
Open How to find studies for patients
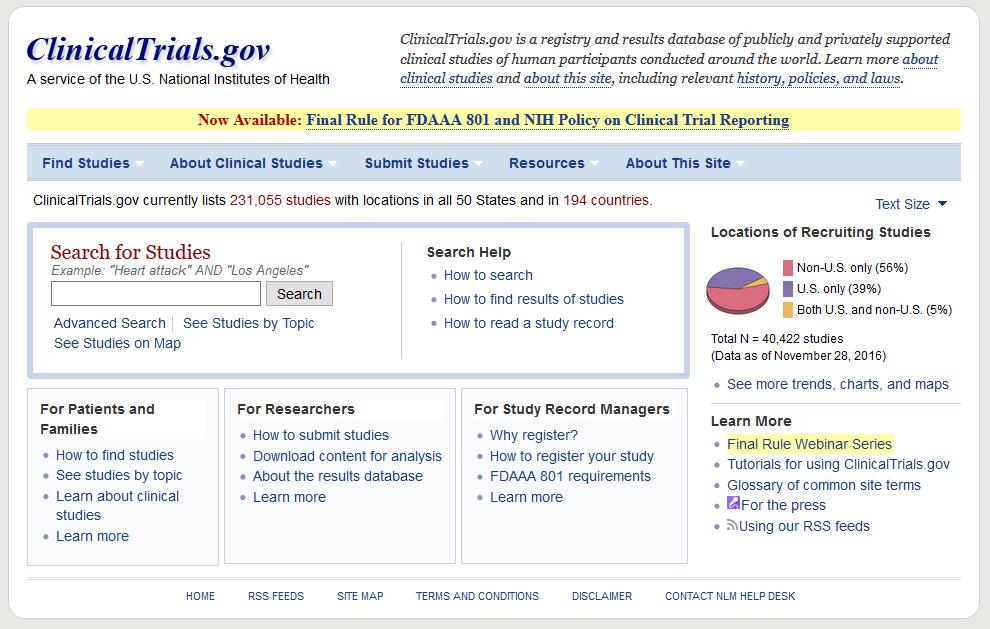click(115, 455)
